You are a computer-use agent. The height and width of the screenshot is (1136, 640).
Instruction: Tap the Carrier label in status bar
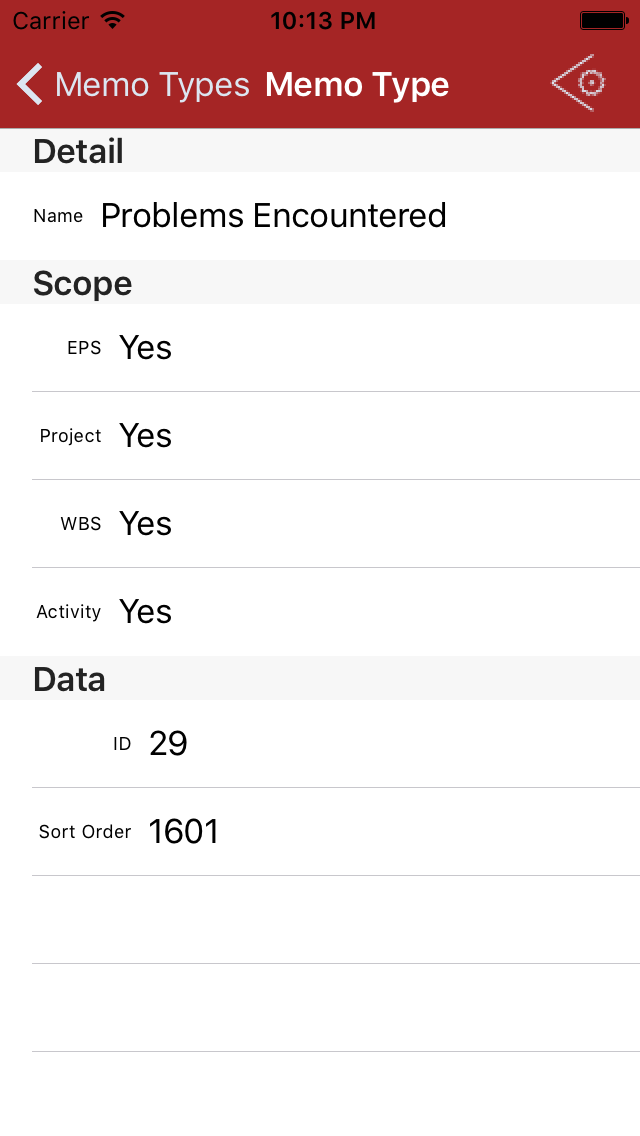50,20
